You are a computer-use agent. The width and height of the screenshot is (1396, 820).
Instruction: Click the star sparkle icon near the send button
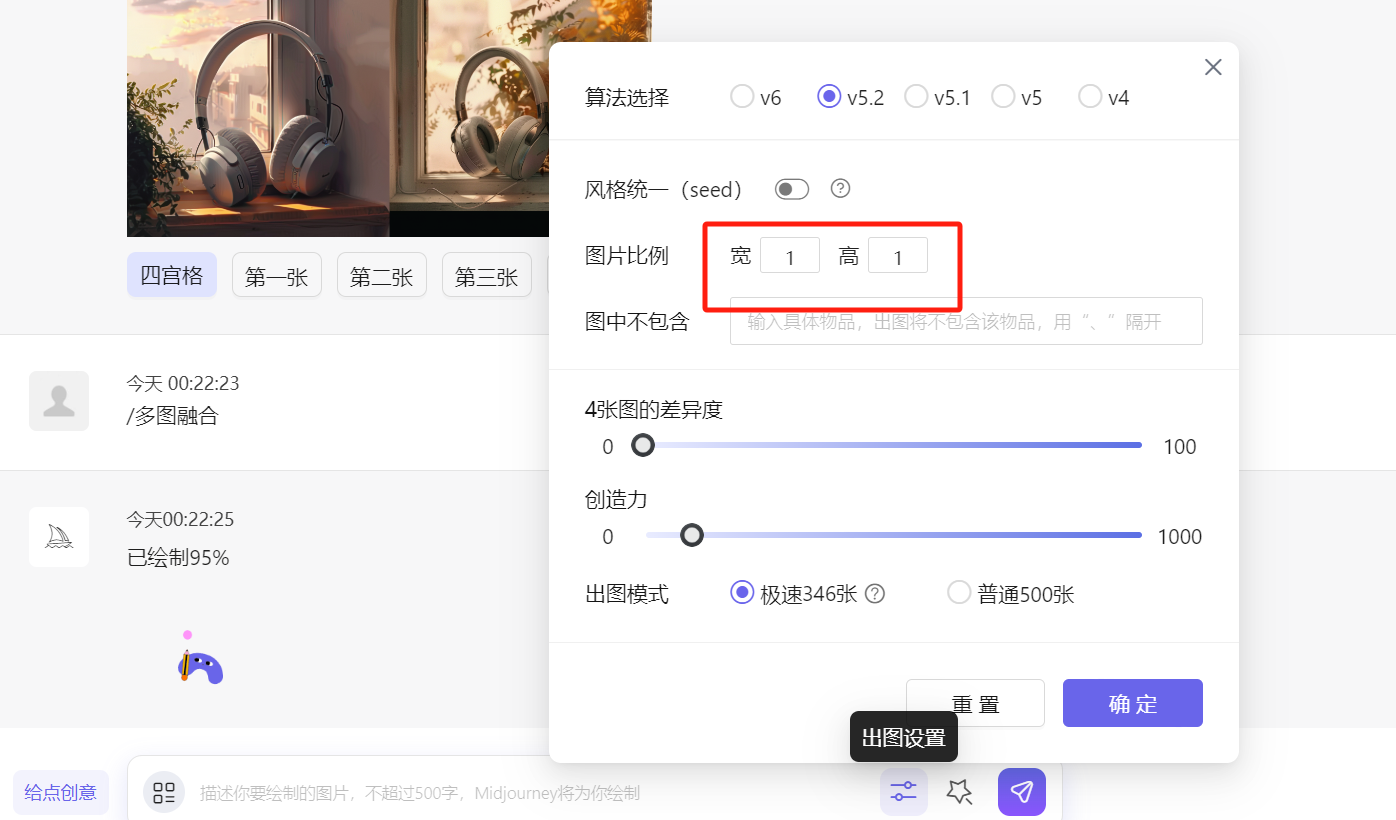pyautogui.click(x=959, y=791)
